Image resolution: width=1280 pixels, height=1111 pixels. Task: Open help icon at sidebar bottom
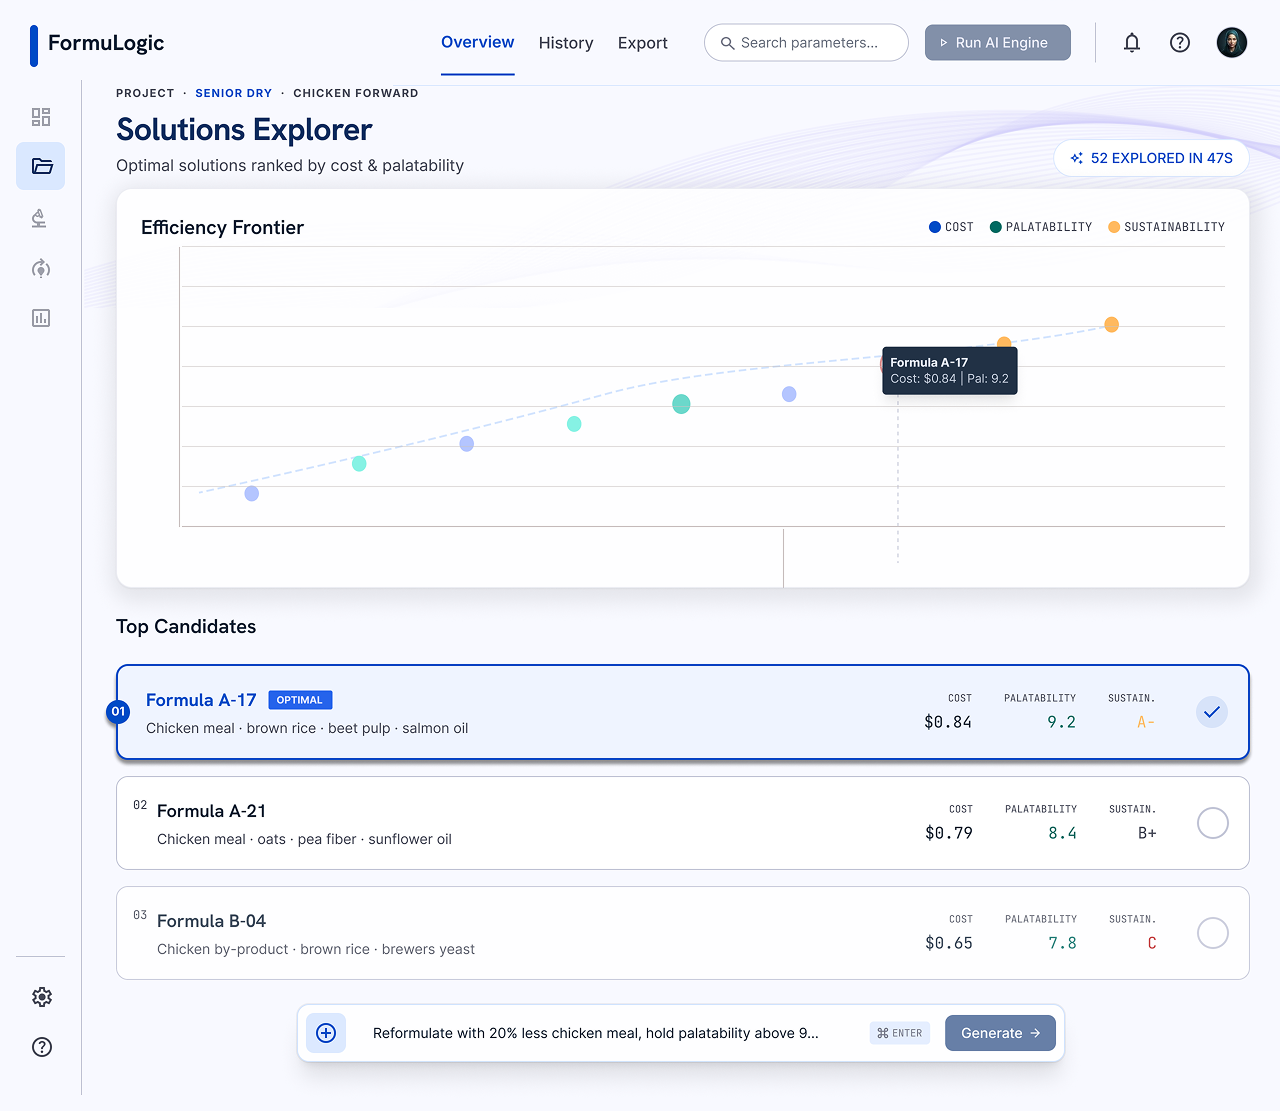coord(42,1047)
